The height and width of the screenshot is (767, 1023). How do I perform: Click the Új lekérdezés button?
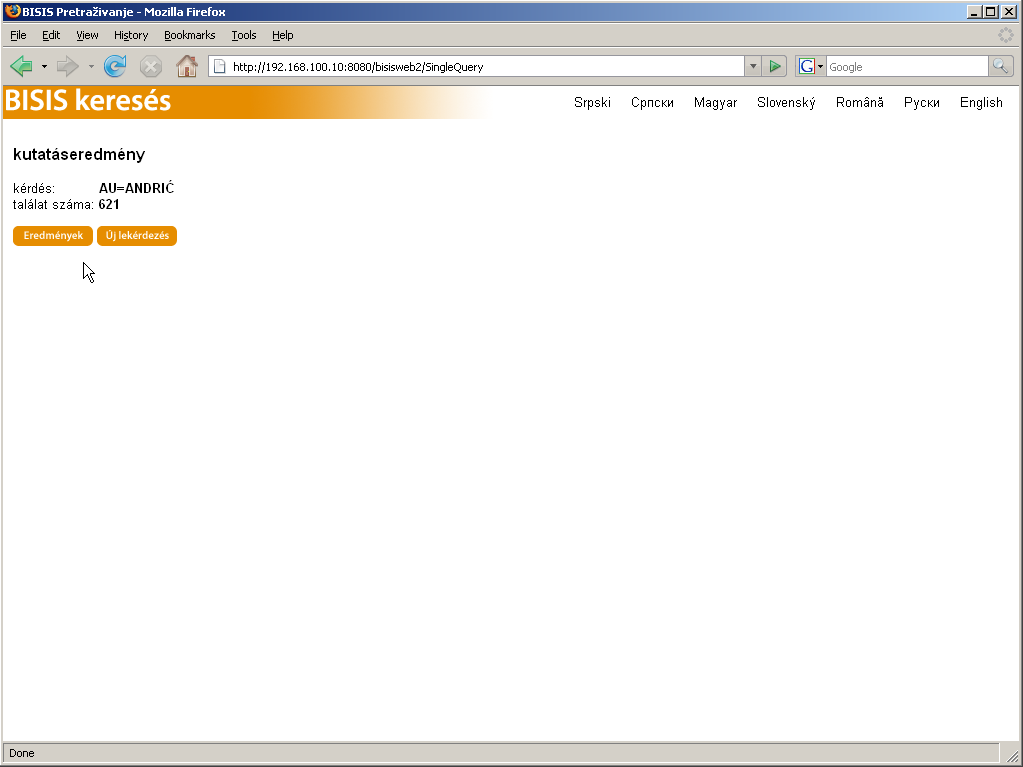click(x=137, y=235)
